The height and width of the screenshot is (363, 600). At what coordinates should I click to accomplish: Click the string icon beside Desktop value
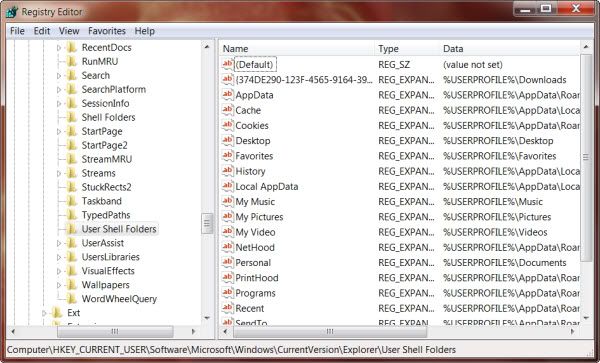pos(227,140)
